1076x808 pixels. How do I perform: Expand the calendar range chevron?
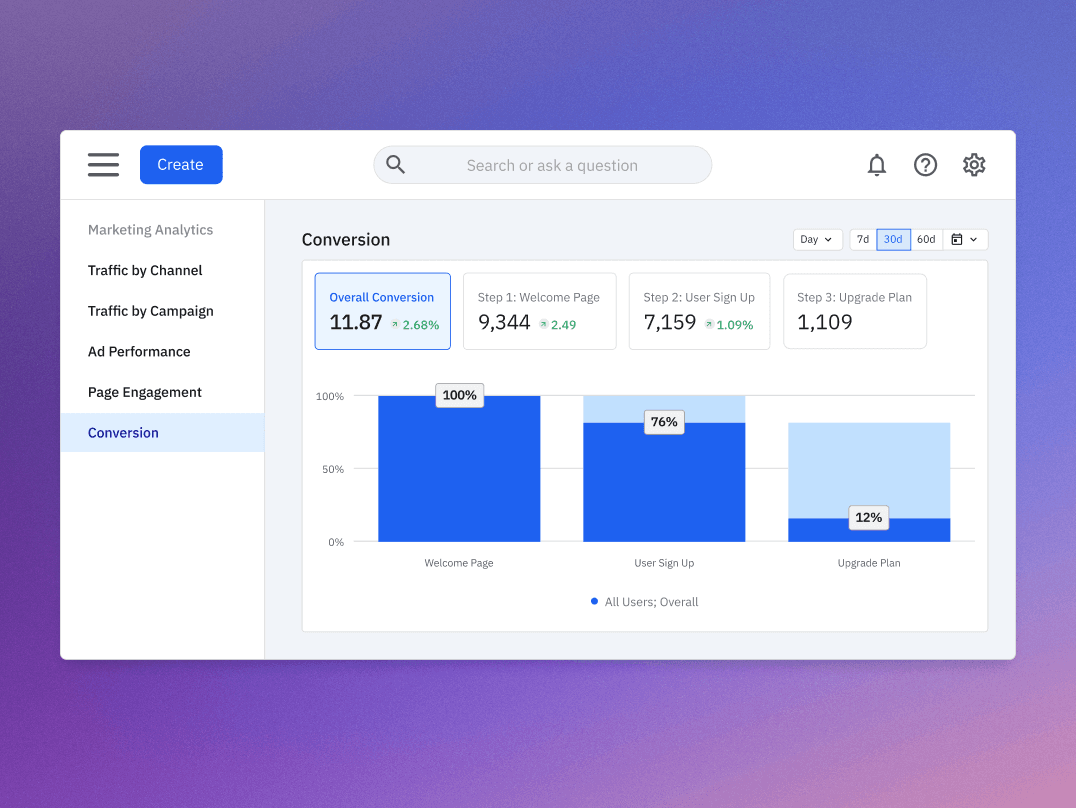972,239
